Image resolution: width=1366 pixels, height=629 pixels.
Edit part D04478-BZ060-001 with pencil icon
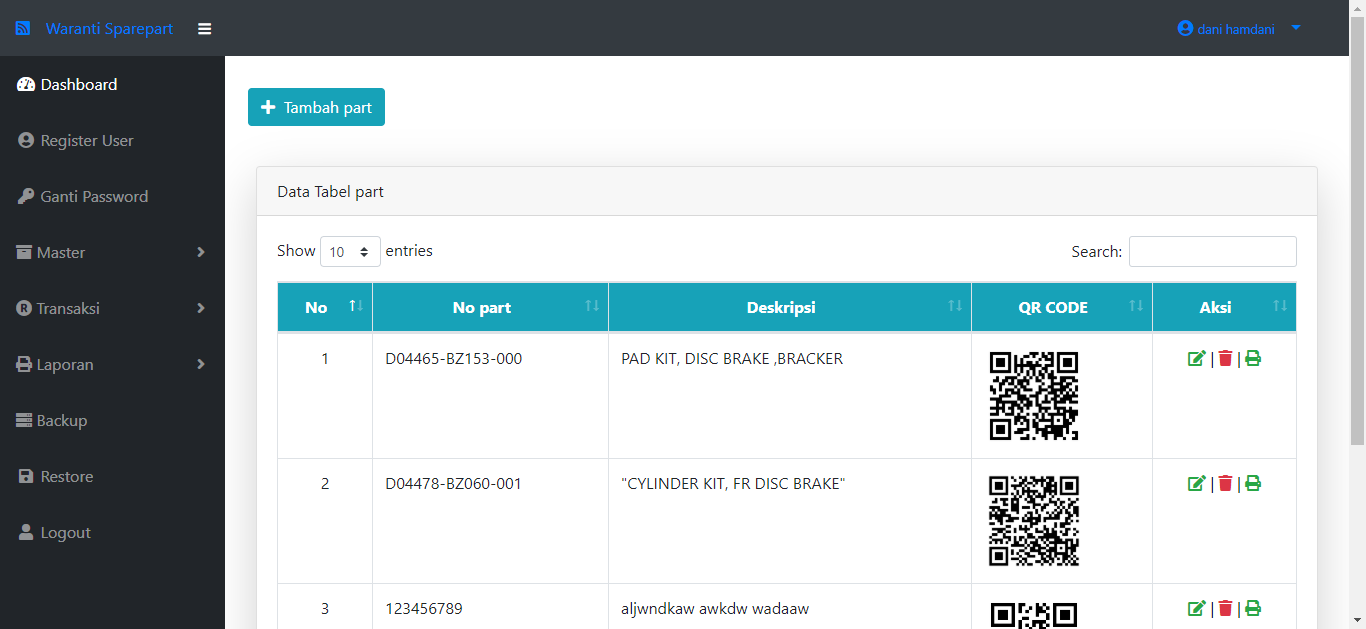coord(1196,483)
